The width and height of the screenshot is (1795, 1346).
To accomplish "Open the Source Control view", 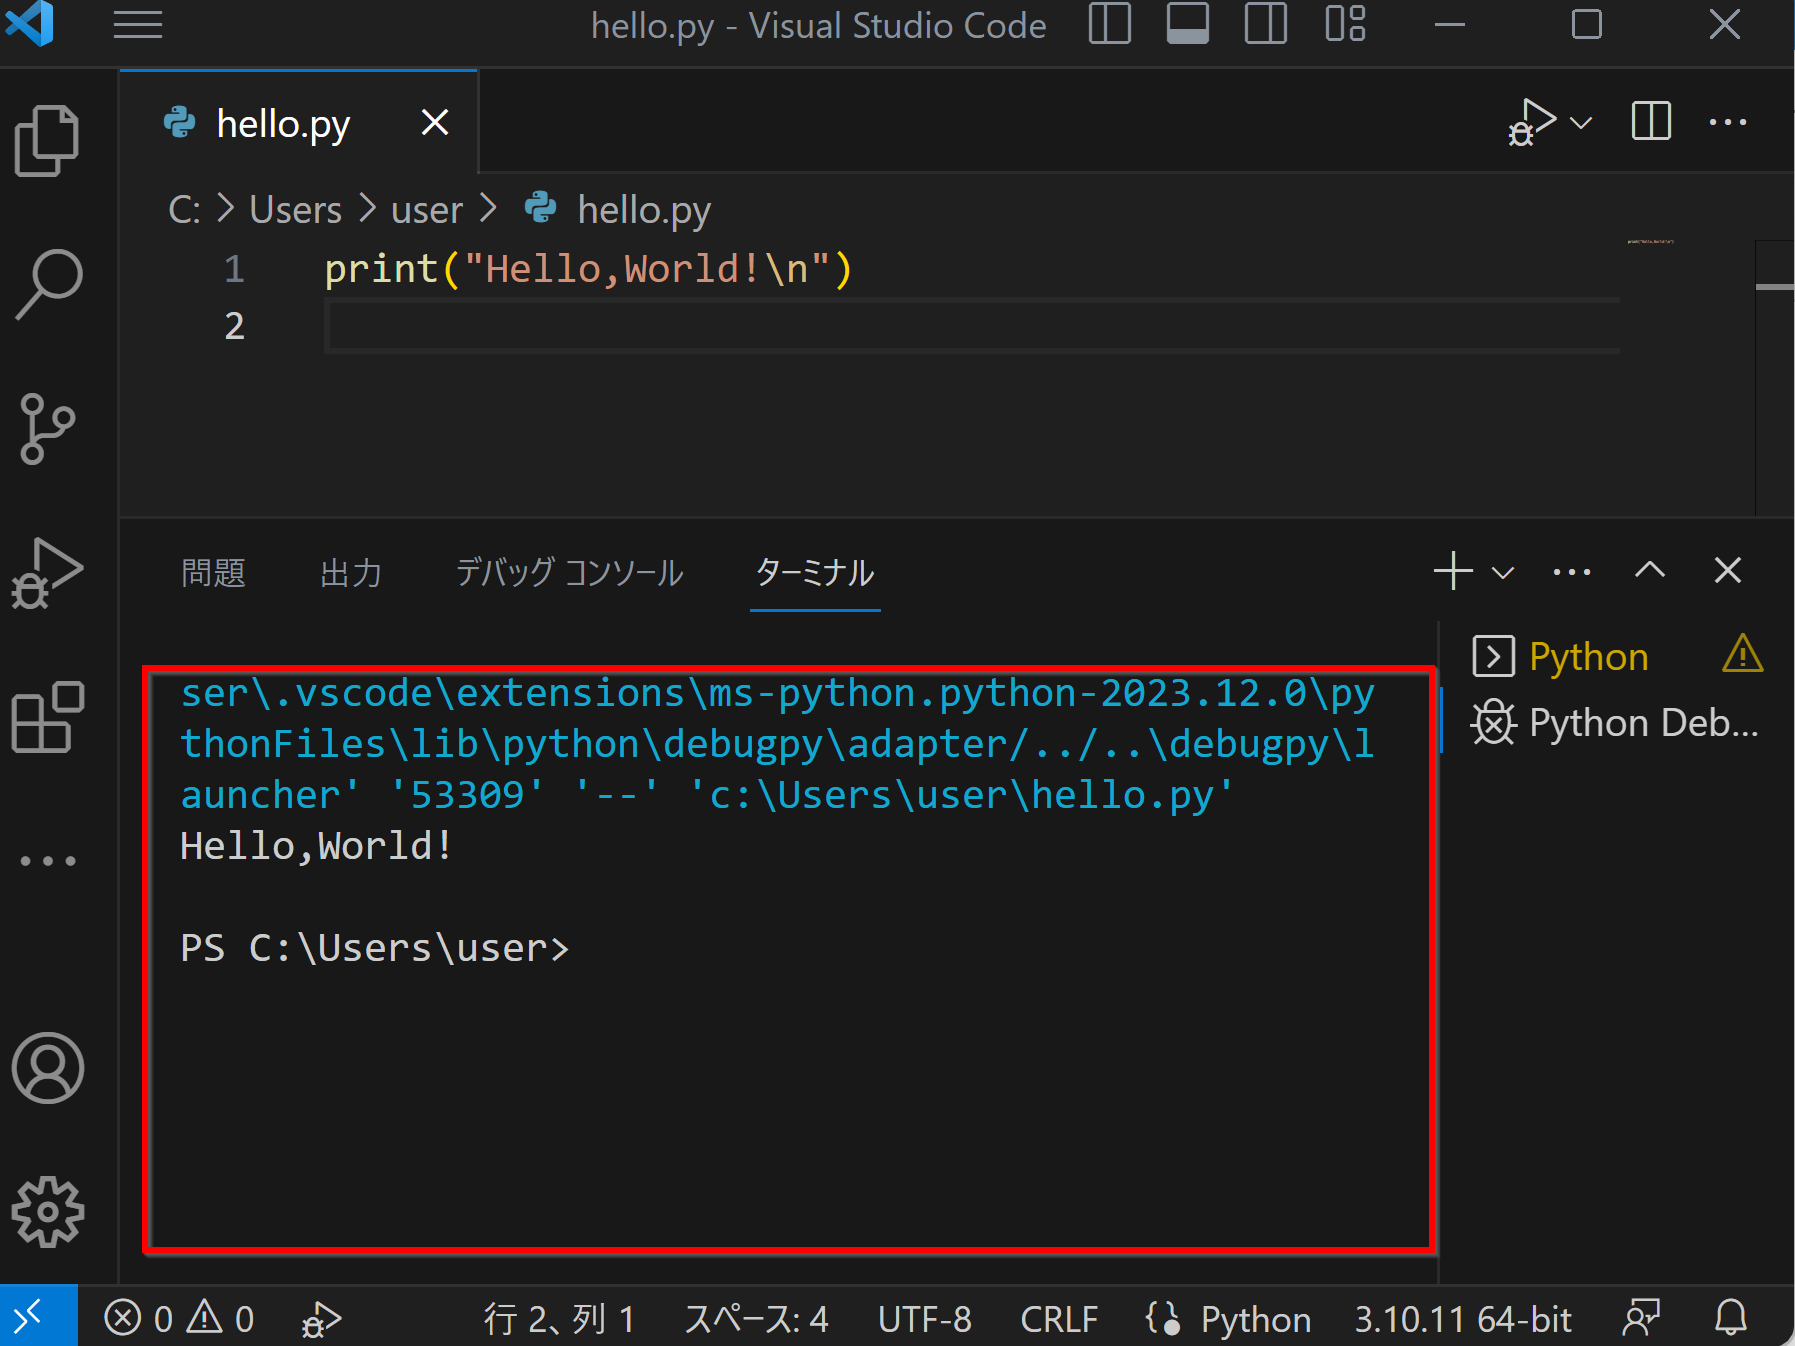I will 46,429.
